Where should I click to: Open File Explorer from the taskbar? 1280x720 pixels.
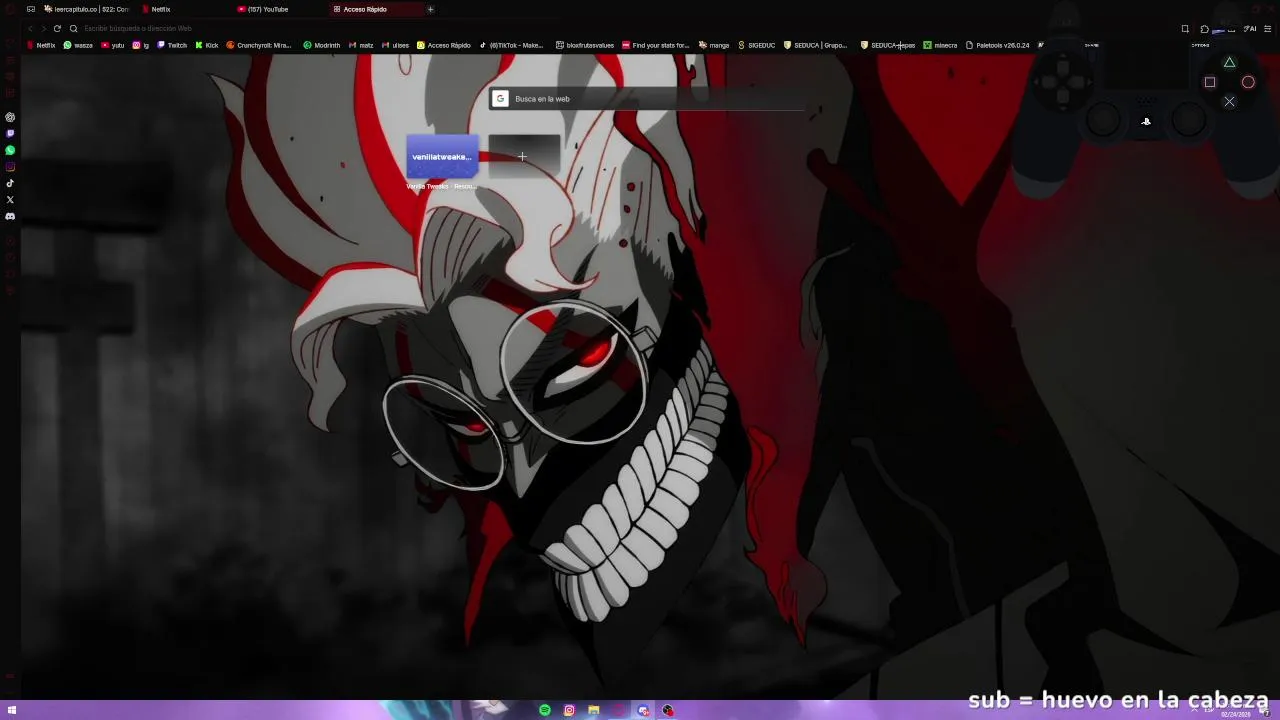click(594, 710)
